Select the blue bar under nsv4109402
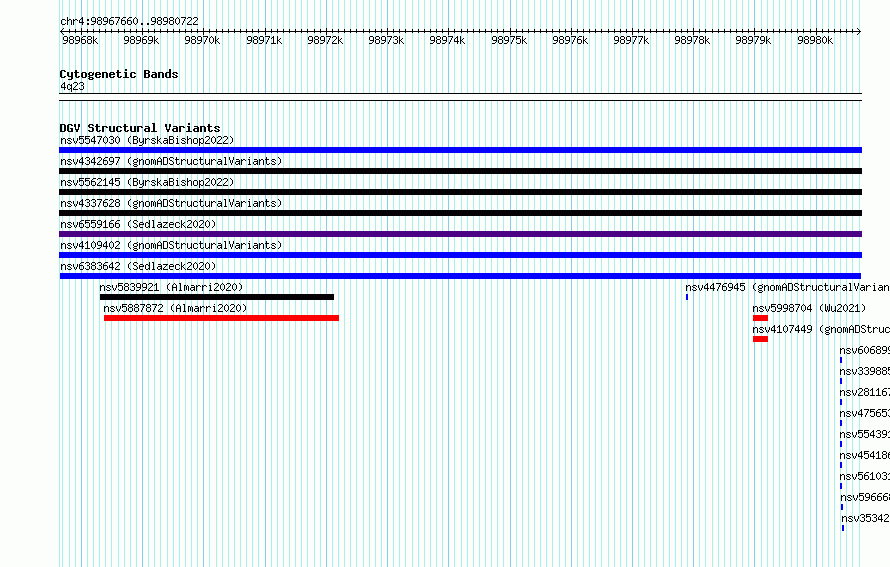This screenshot has height=567, width=890. point(460,255)
